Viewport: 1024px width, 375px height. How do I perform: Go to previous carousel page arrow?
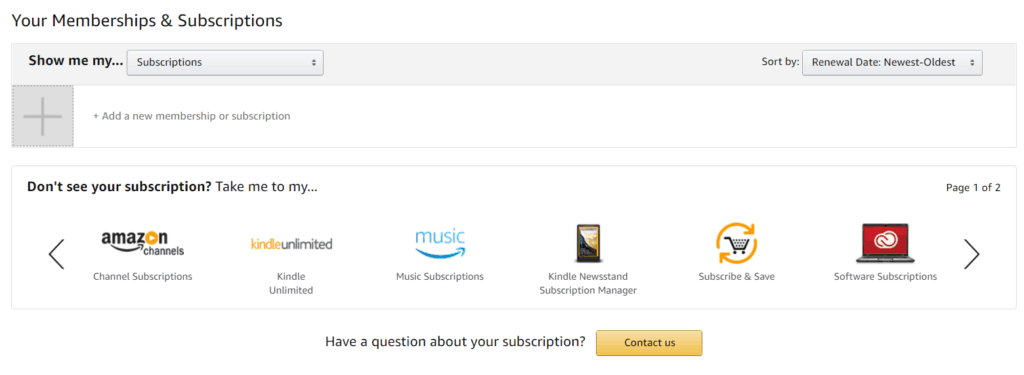[x=57, y=254]
